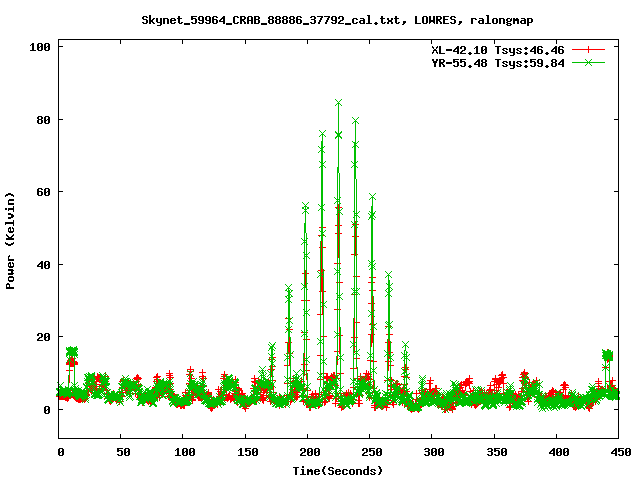Click y-axis tick label 100
The width and height of the screenshot is (640, 480).
coord(40,47)
